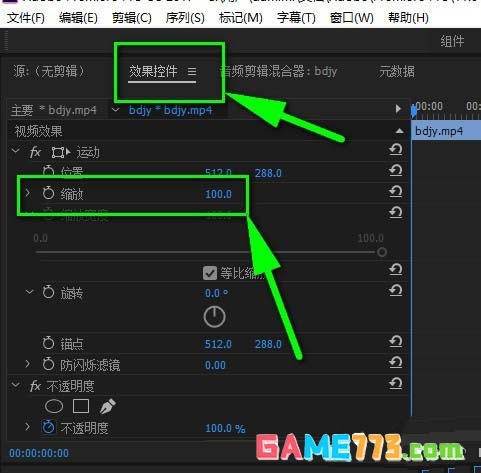The height and width of the screenshot is (473, 481).
Task: Open the 序列(S) menu
Action: (x=185, y=18)
